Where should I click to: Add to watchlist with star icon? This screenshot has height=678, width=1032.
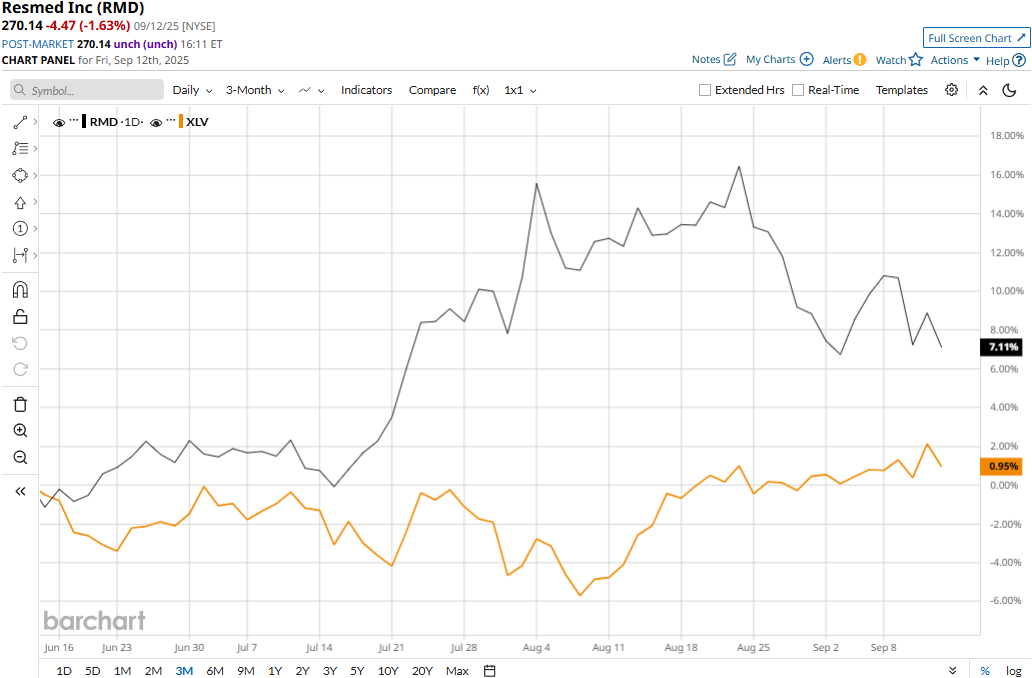pos(916,60)
